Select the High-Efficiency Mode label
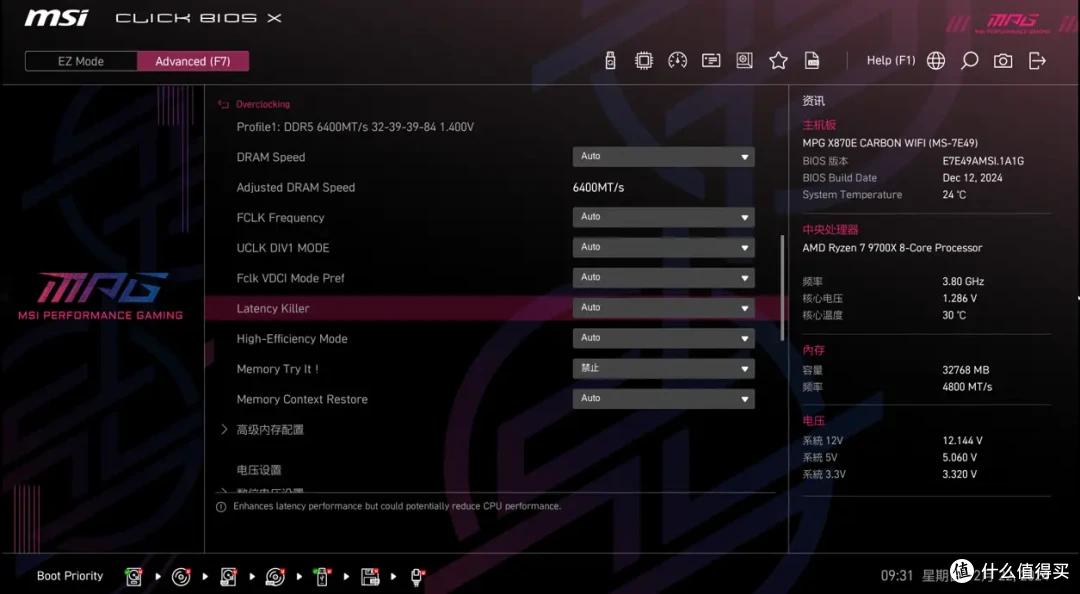Viewport: 1080px width, 594px height. point(292,339)
